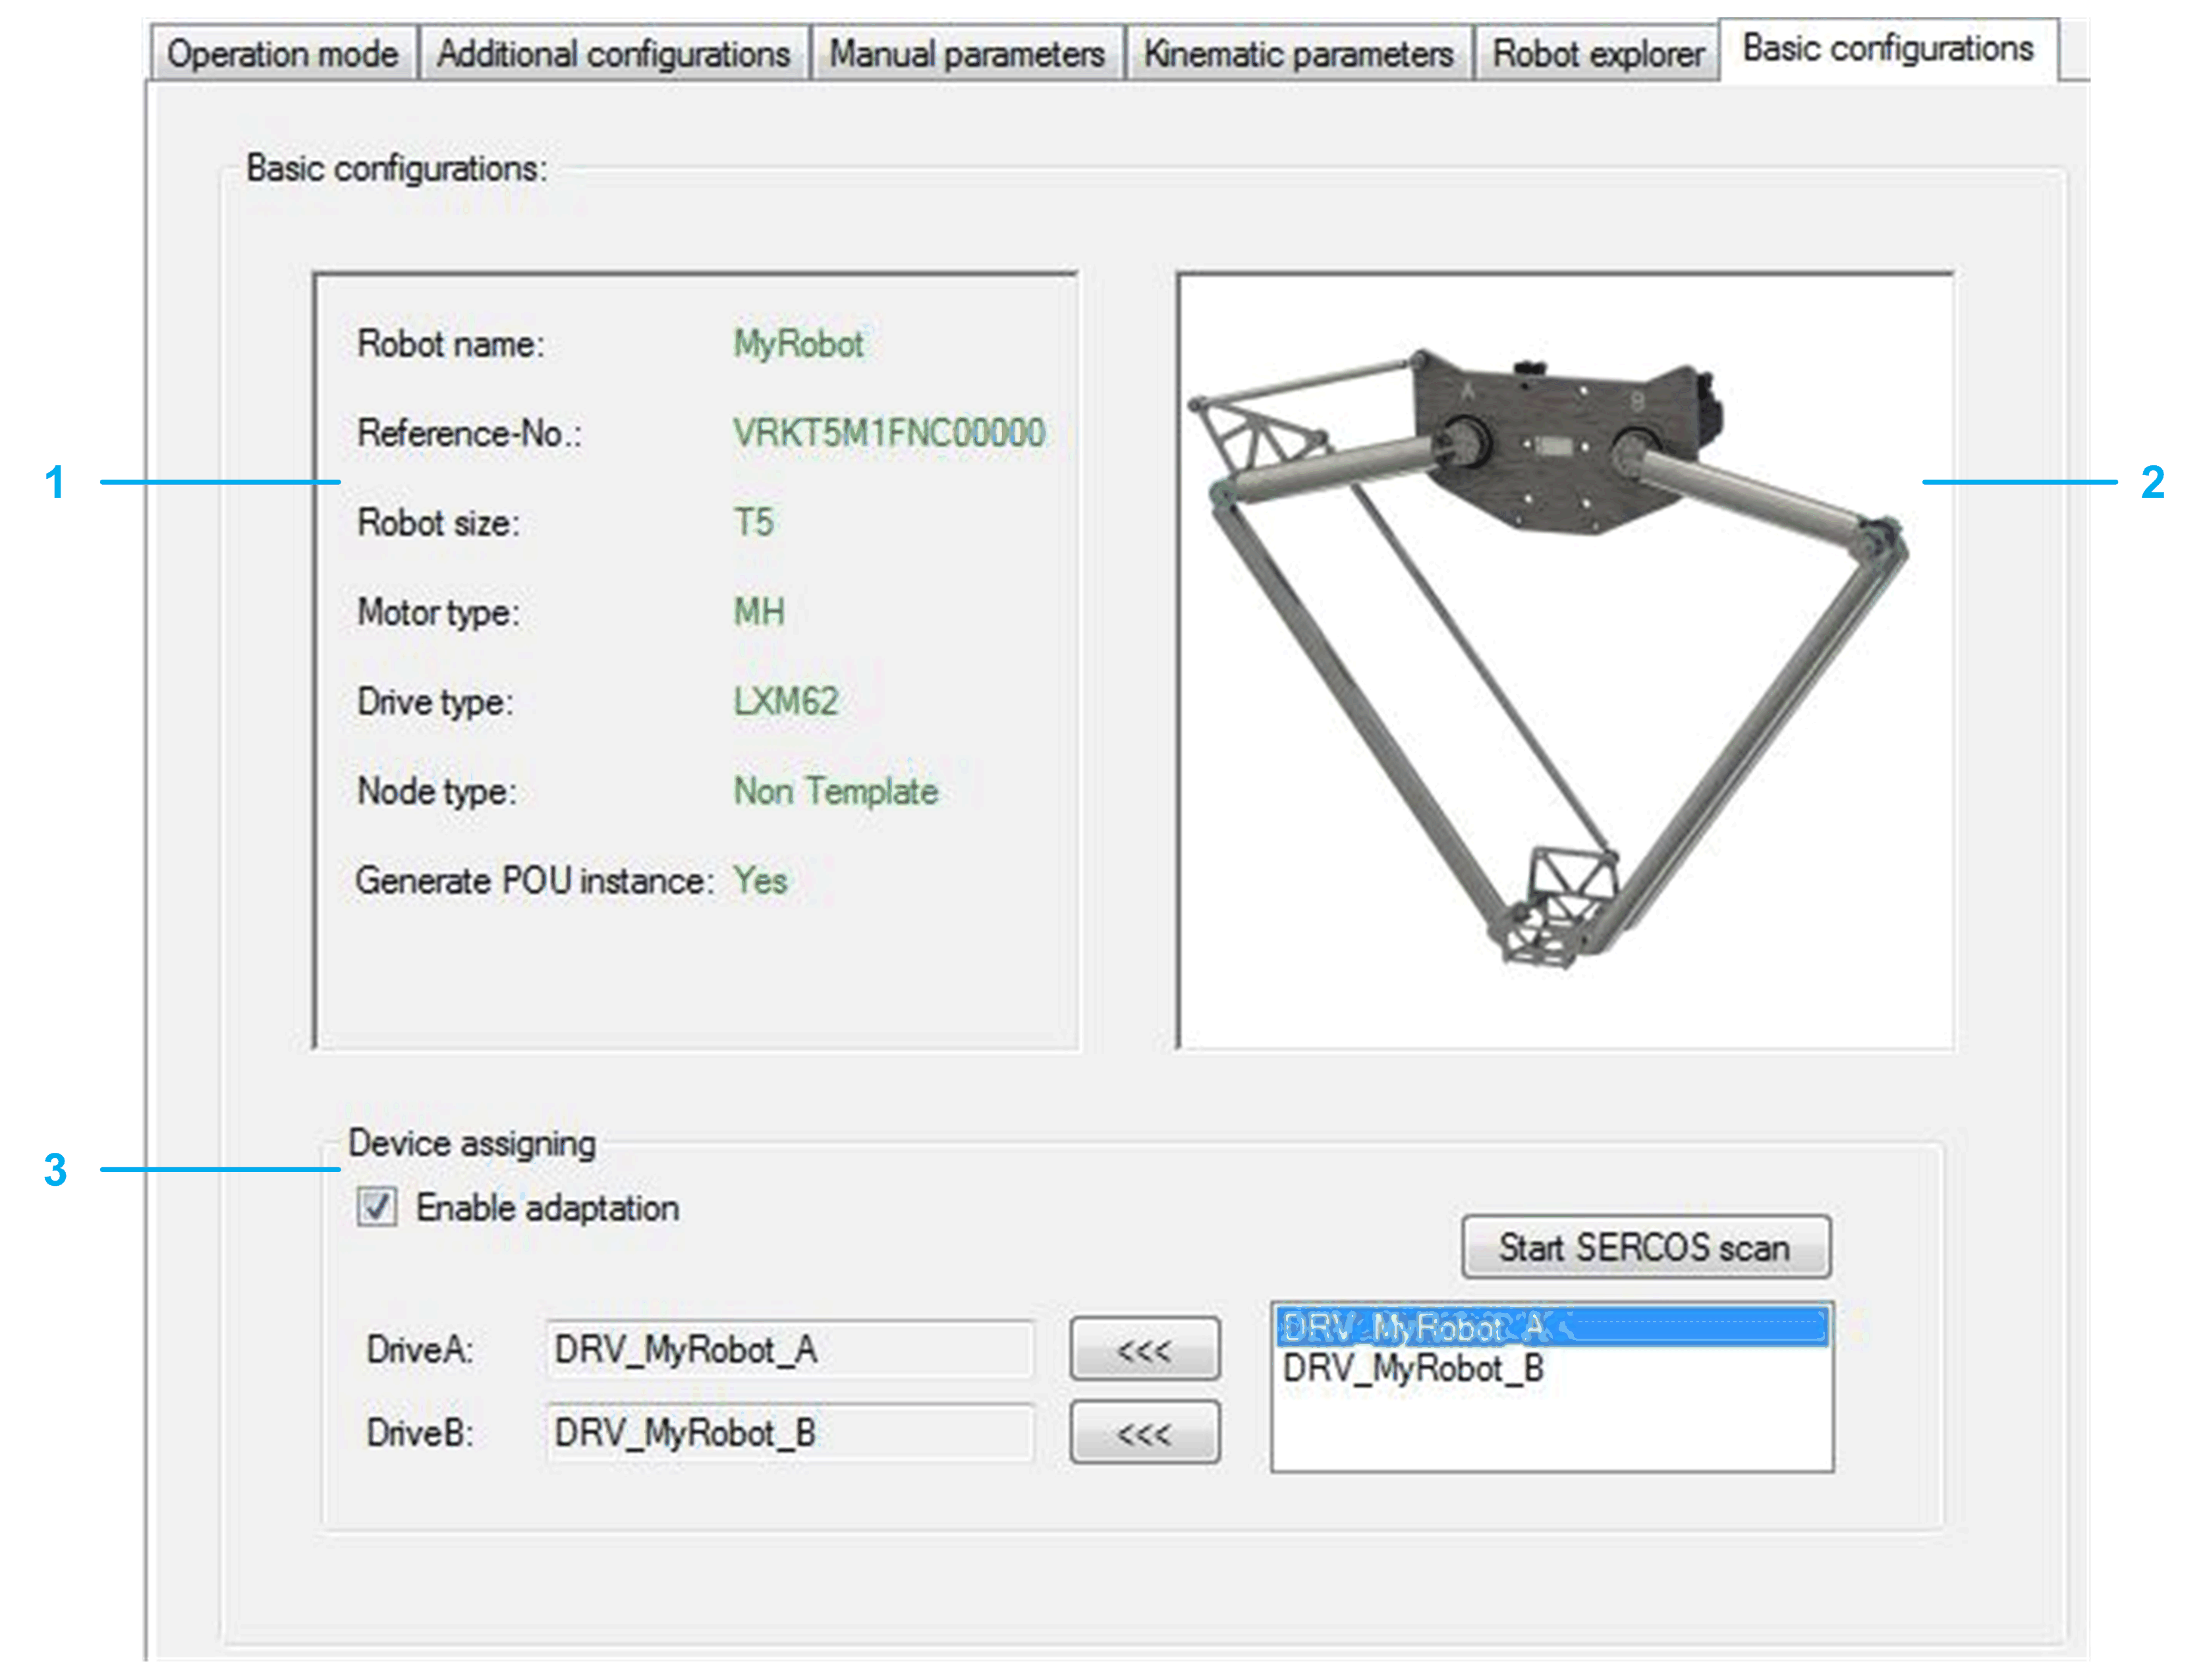The image size is (2205, 1680).
Task: Toggle the Enable adaptation checkbox
Action: click(377, 1207)
